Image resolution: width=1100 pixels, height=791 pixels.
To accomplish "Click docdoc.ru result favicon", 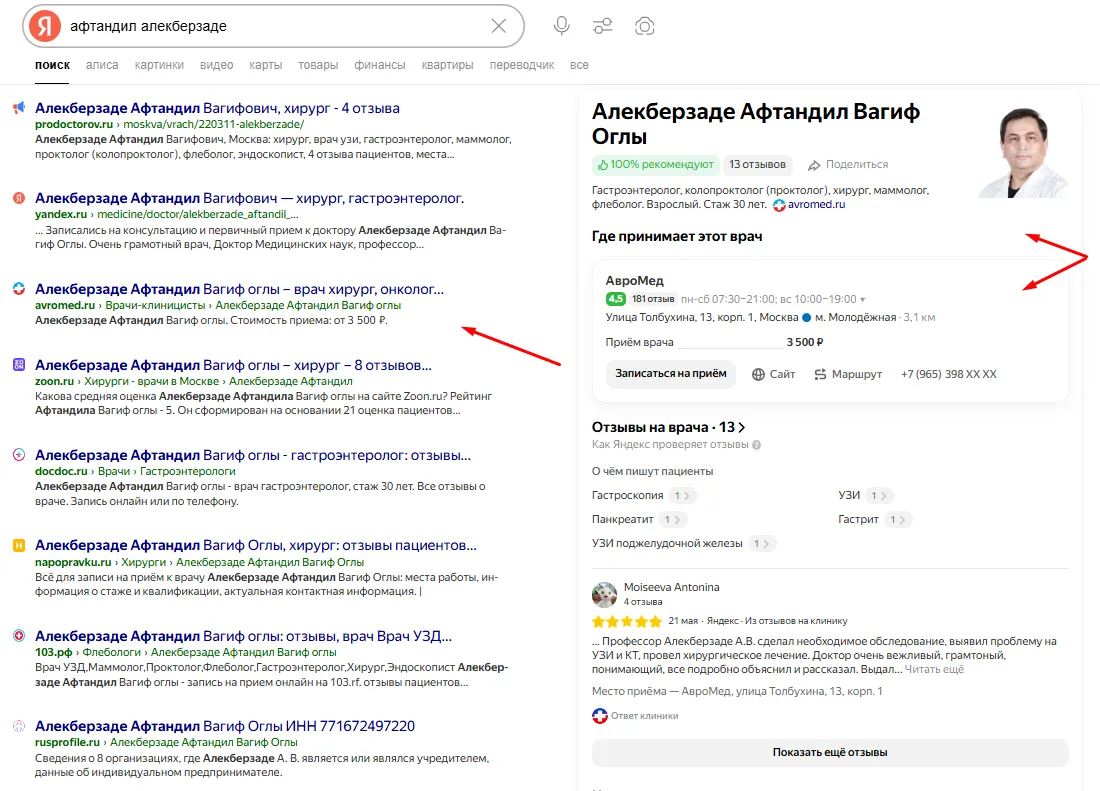I will point(19,454).
